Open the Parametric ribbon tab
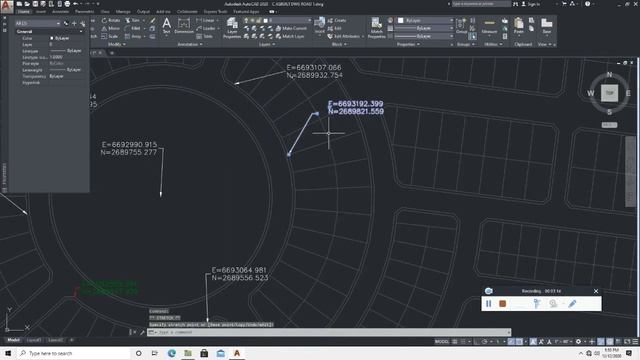 (x=84, y=12)
